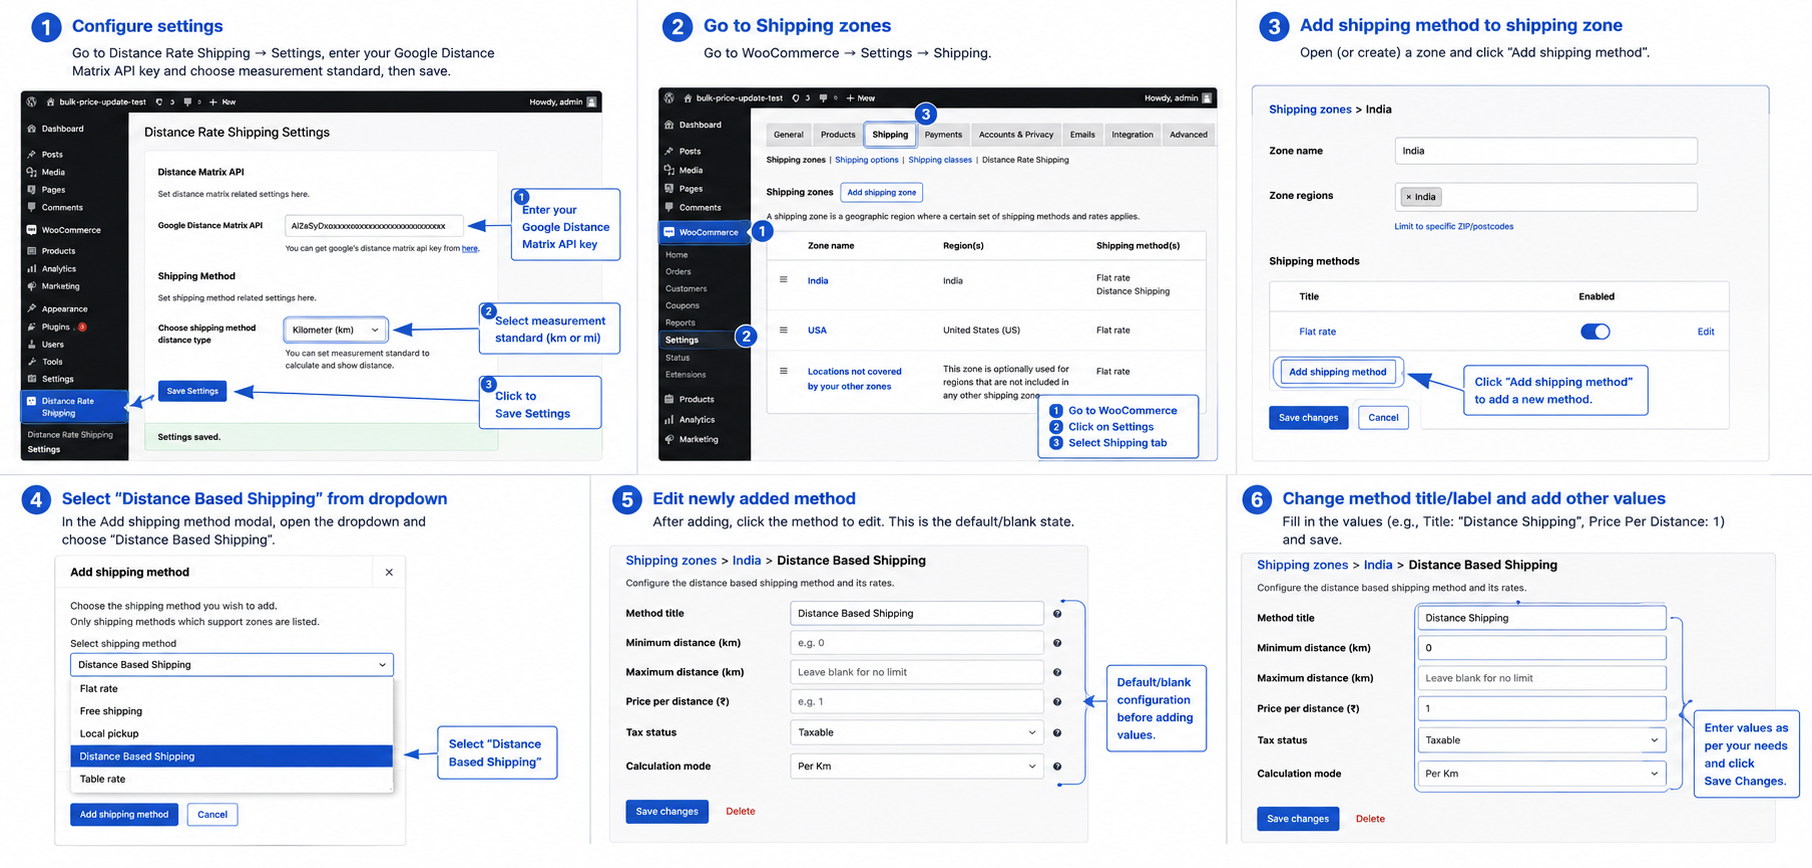Click the 'here' API key link
This screenshot has height=868, width=1812.
pyautogui.click(x=469, y=249)
